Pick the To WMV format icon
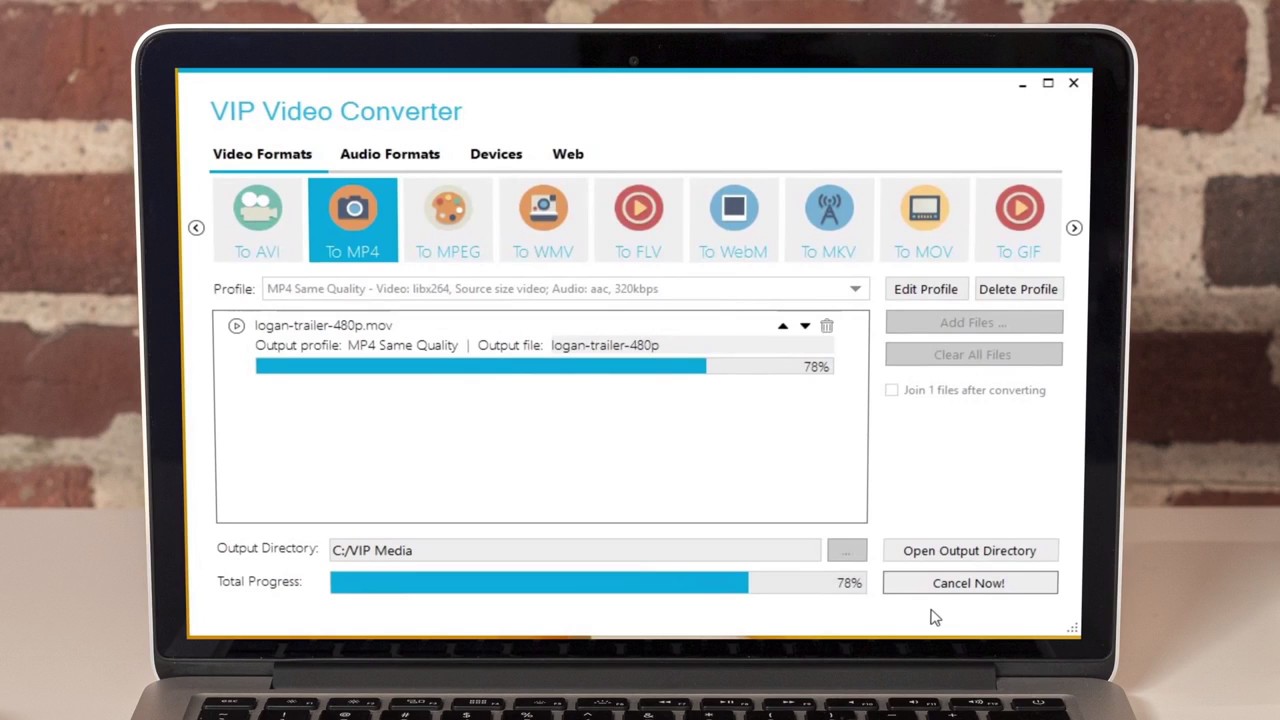 click(x=543, y=221)
